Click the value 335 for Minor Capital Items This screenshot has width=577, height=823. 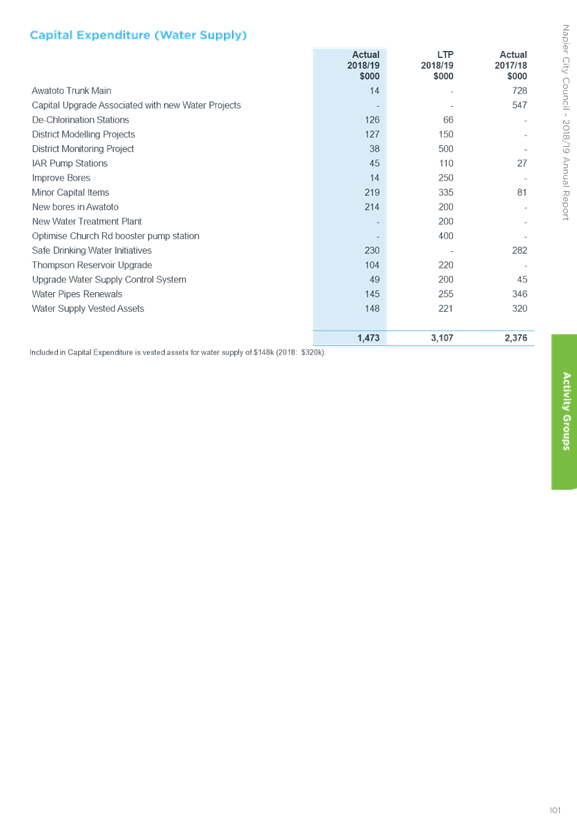[x=446, y=193]
